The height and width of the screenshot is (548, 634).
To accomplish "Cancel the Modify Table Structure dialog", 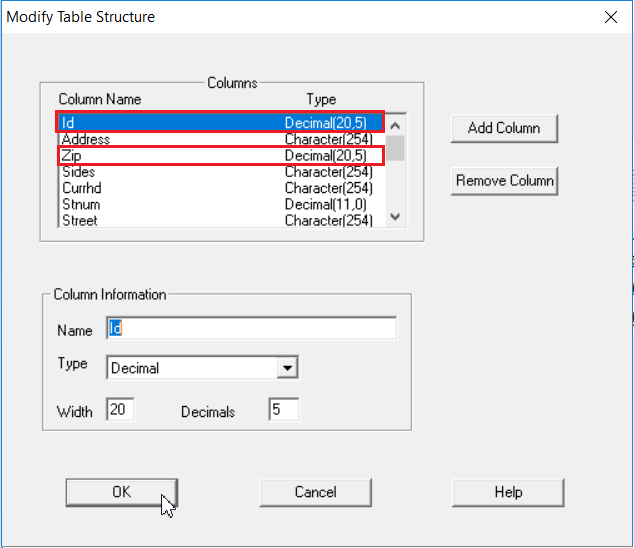I will point(315,492).
